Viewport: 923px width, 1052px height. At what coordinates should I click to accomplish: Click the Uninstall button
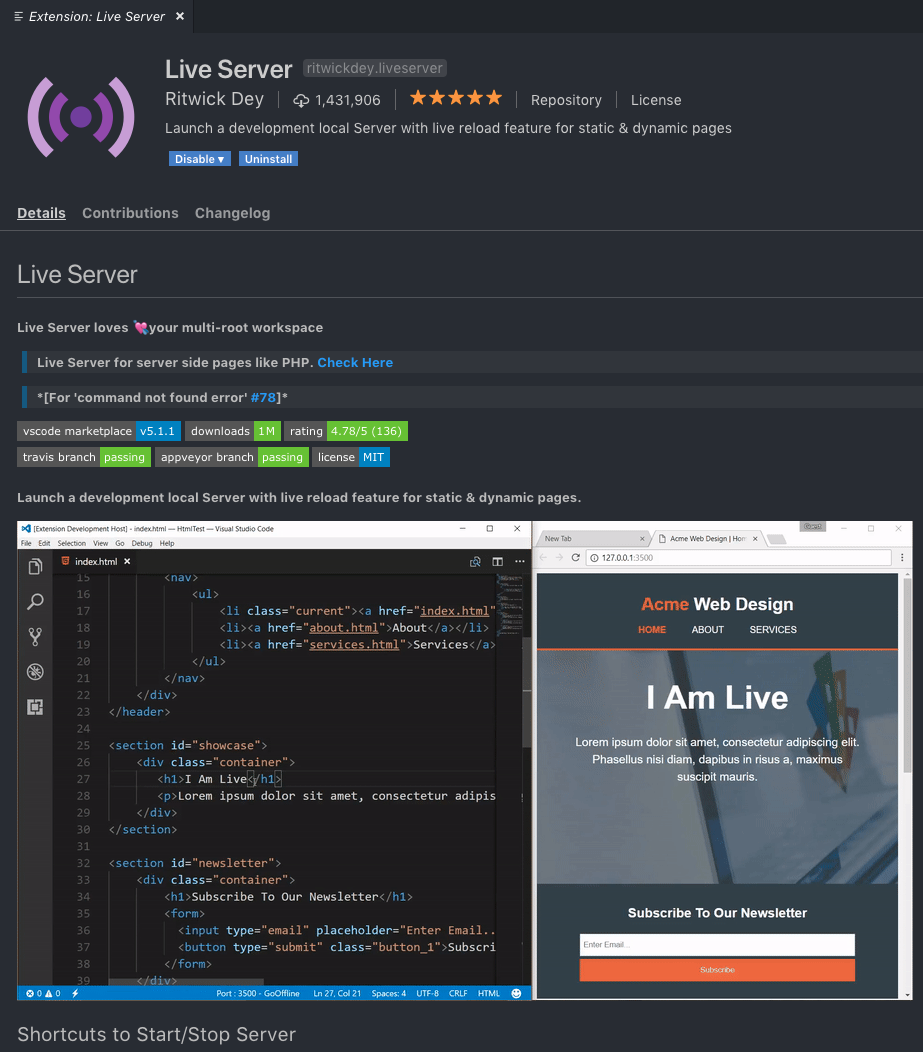click(268, 159)
